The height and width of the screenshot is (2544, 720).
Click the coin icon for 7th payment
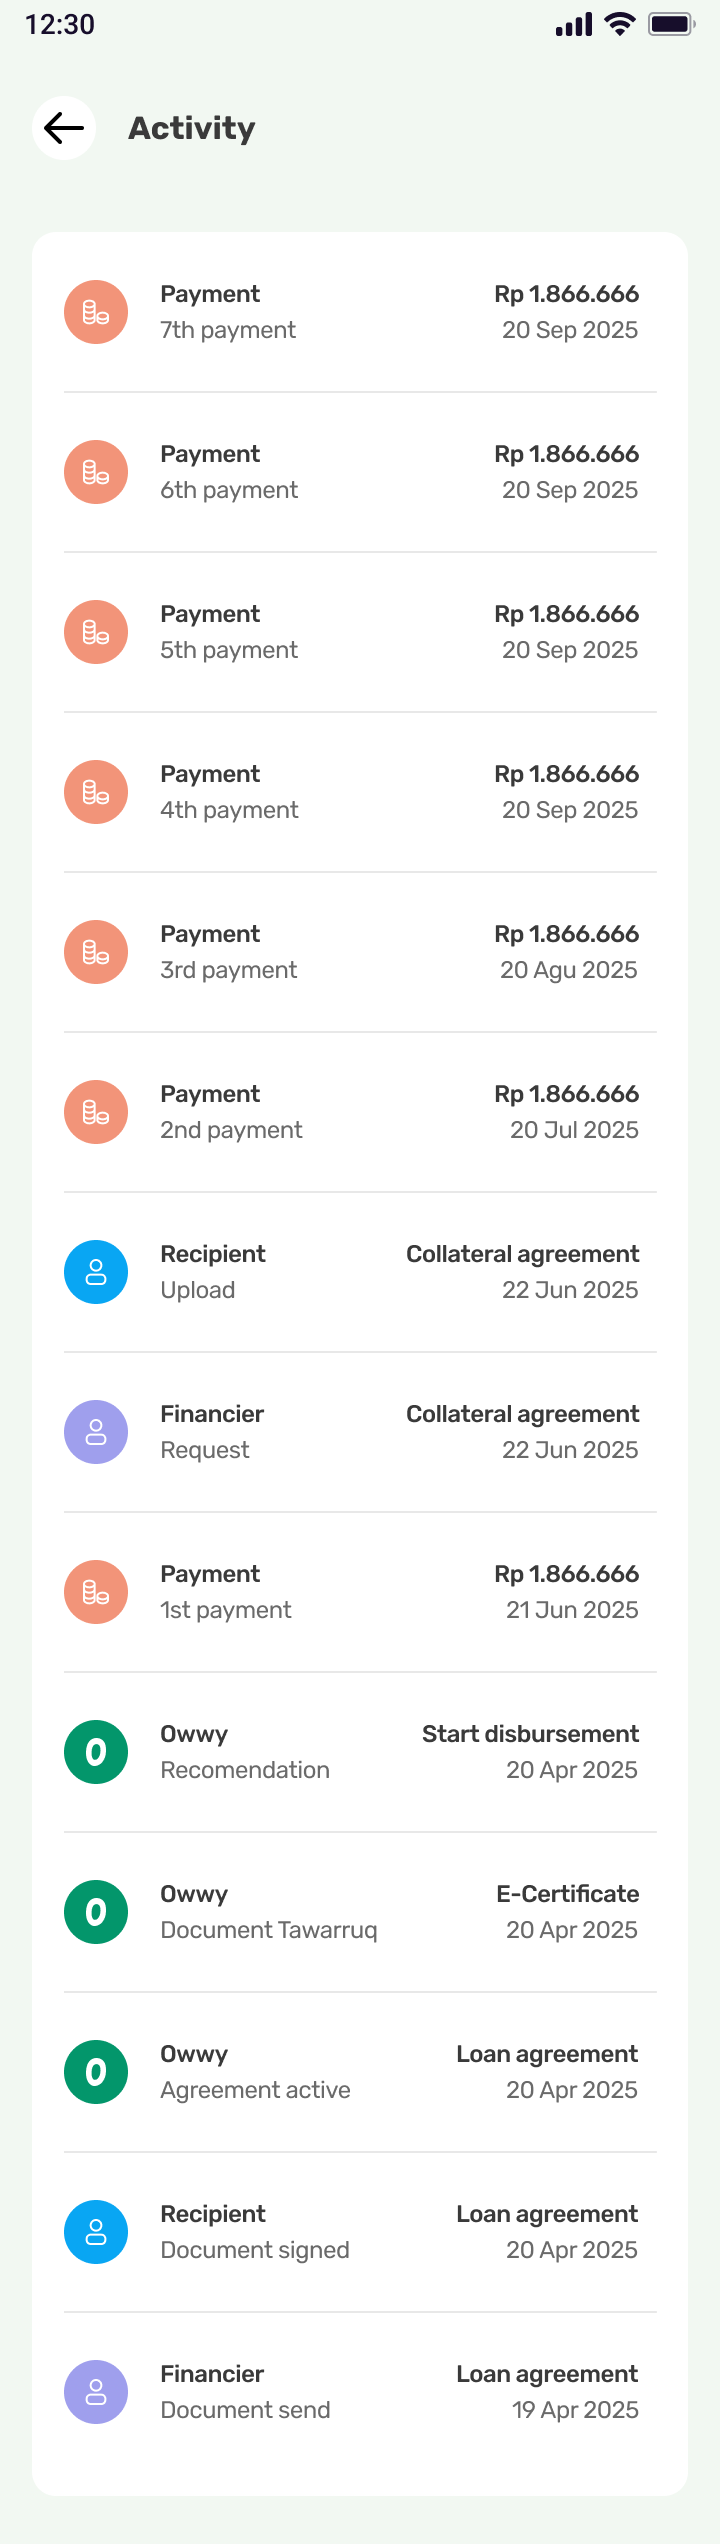[96, 312]
